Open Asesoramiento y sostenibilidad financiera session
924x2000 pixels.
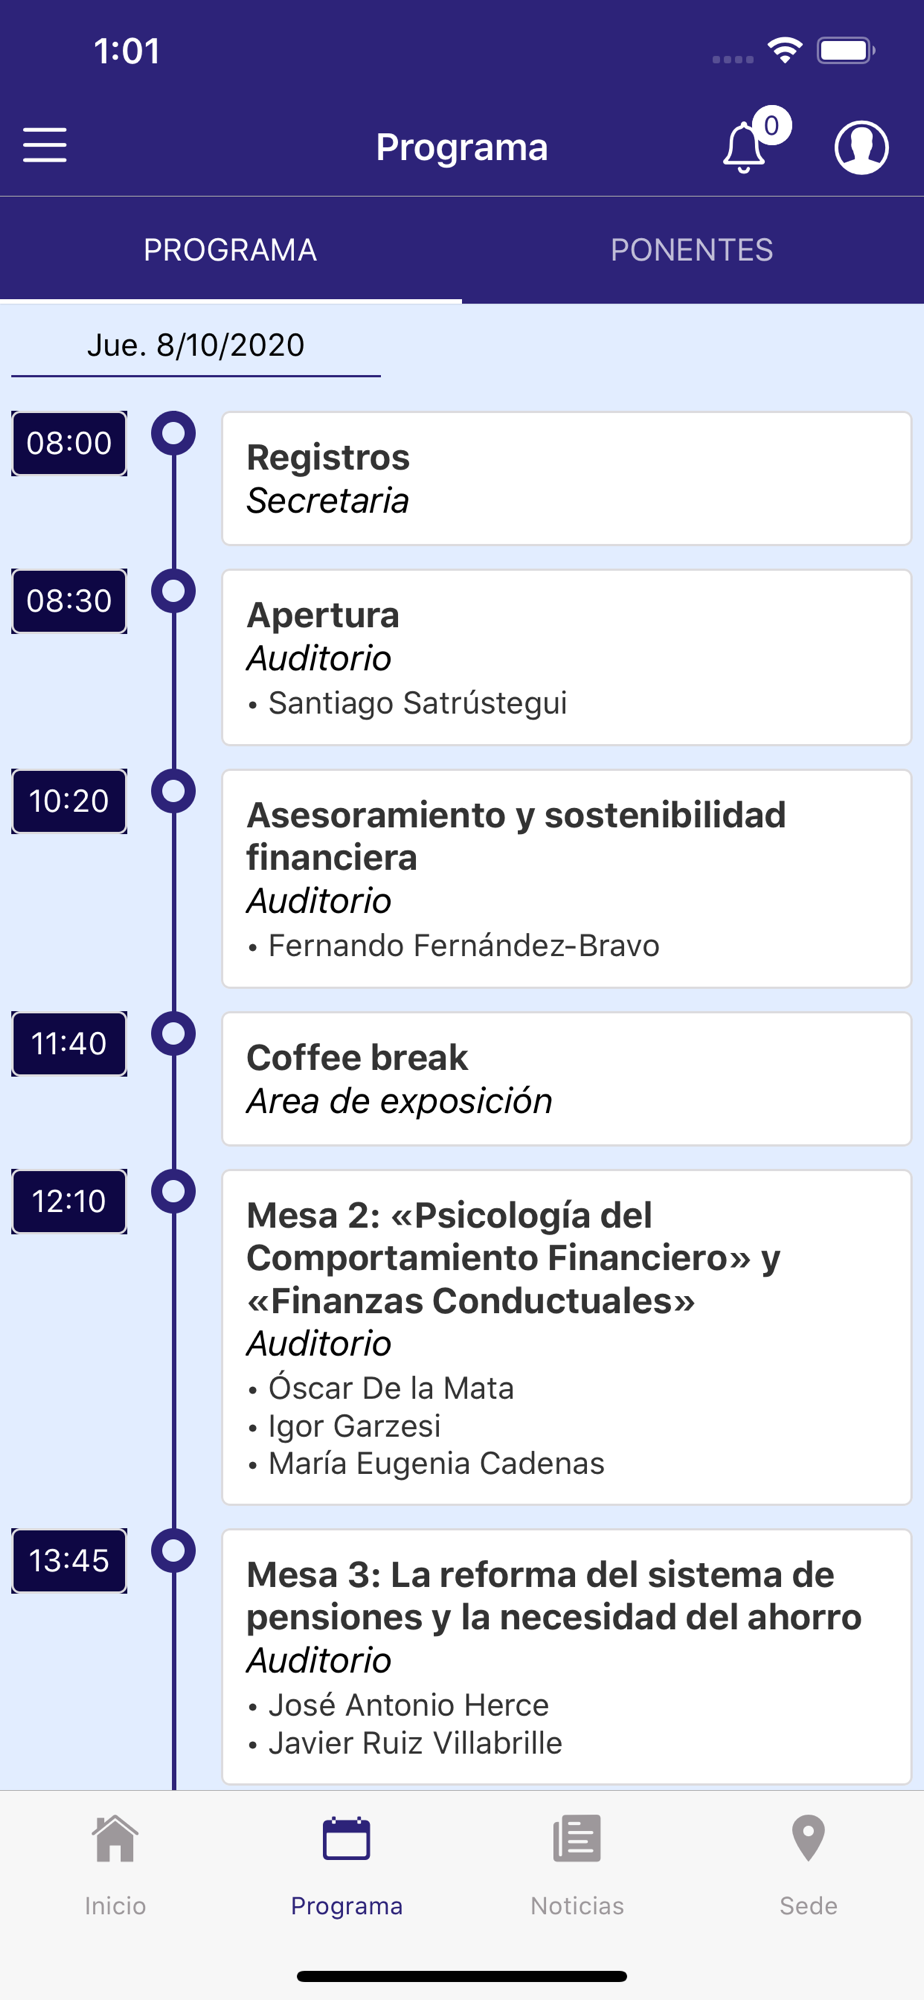click(x=567, y=879)
